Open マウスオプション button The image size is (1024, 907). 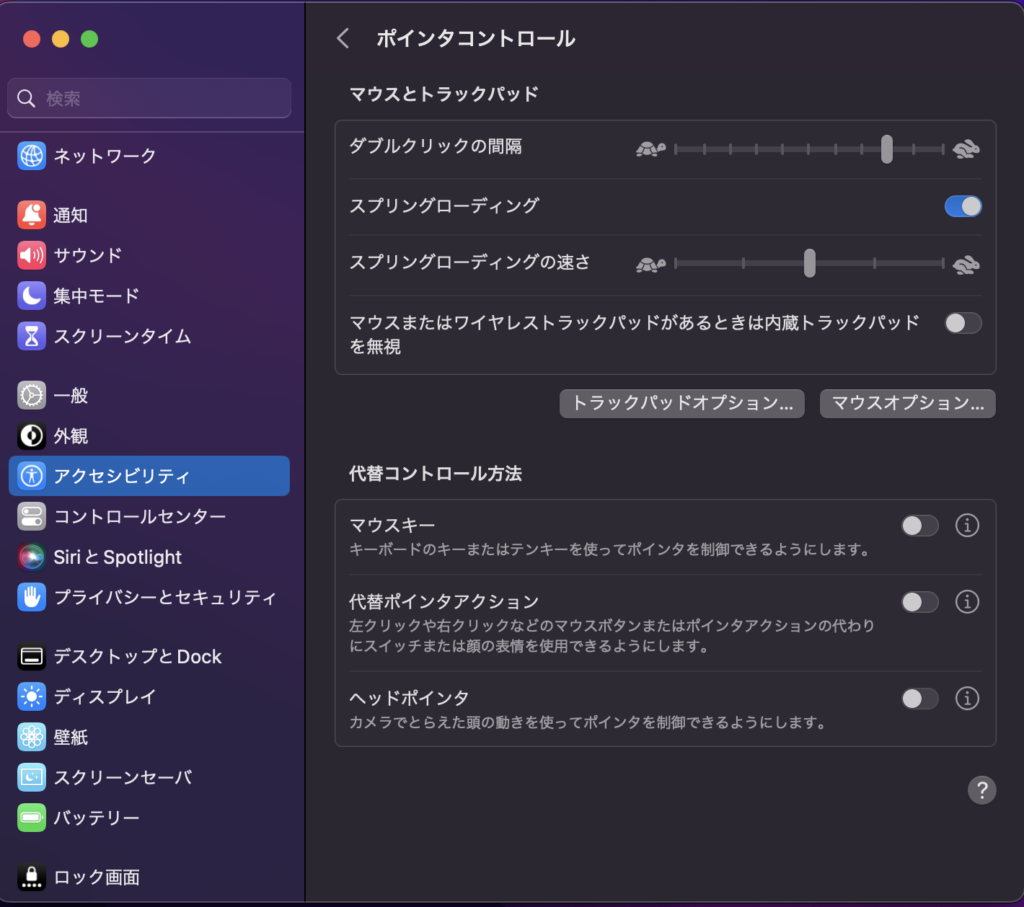pos(907,403)
